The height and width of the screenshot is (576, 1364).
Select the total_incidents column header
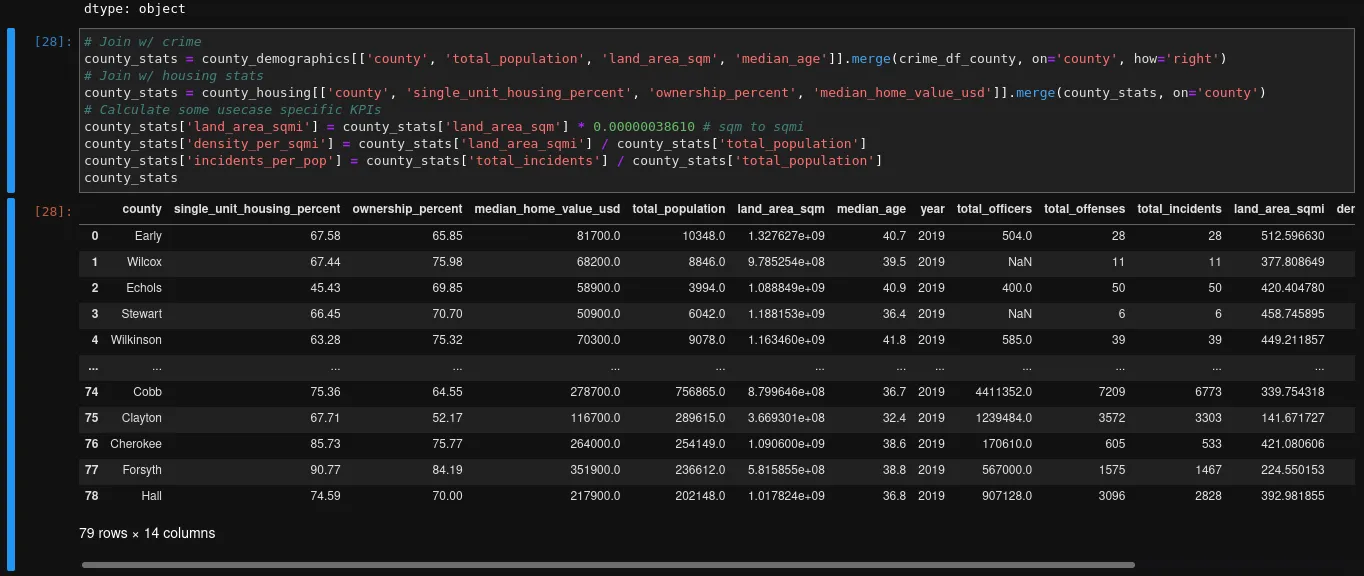(1180, 209)
